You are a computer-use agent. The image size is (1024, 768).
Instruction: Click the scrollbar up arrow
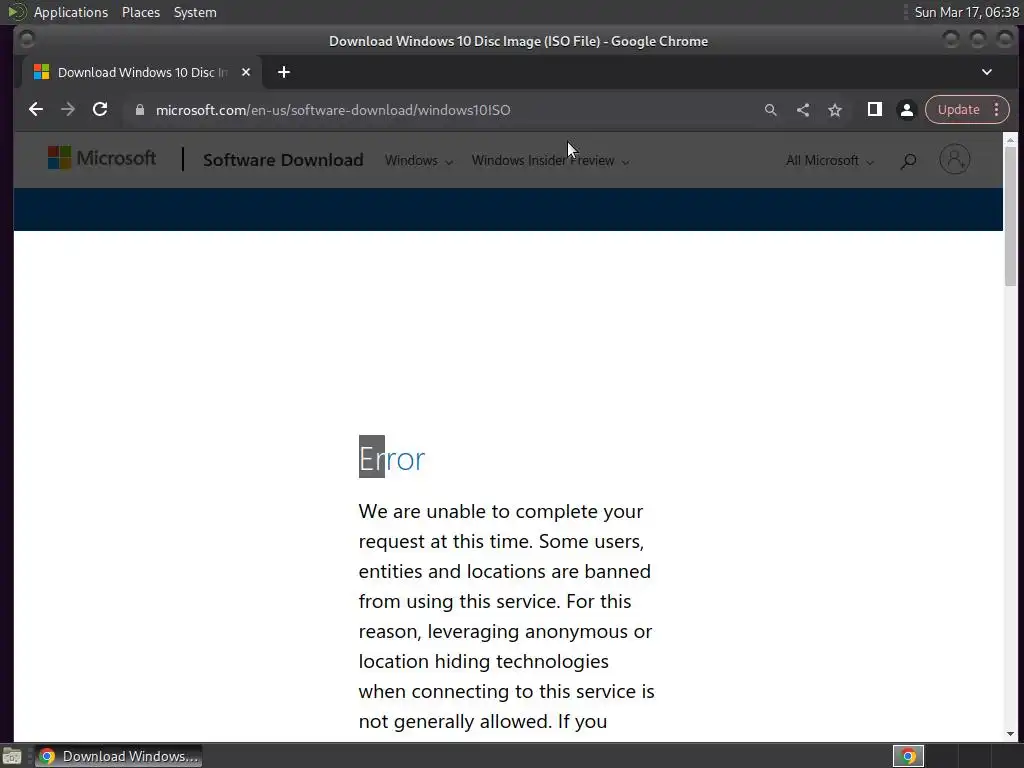coord(1010,140)
